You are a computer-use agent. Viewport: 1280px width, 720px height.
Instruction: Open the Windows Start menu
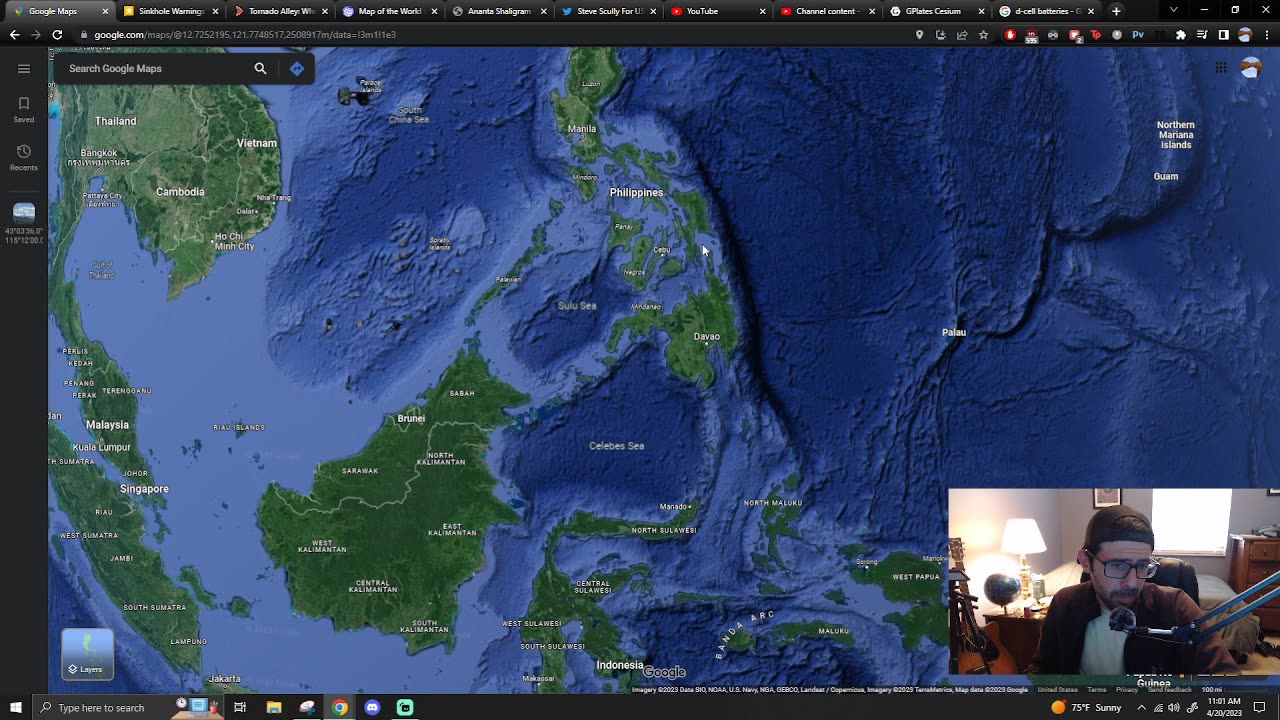(x=16, y=708)
